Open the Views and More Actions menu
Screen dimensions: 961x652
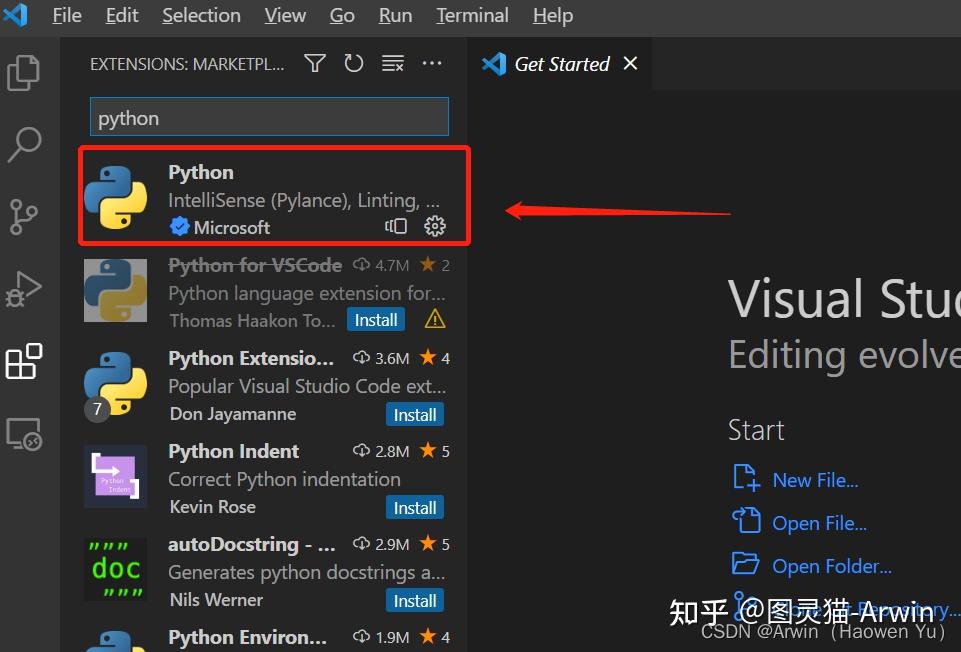432,62
